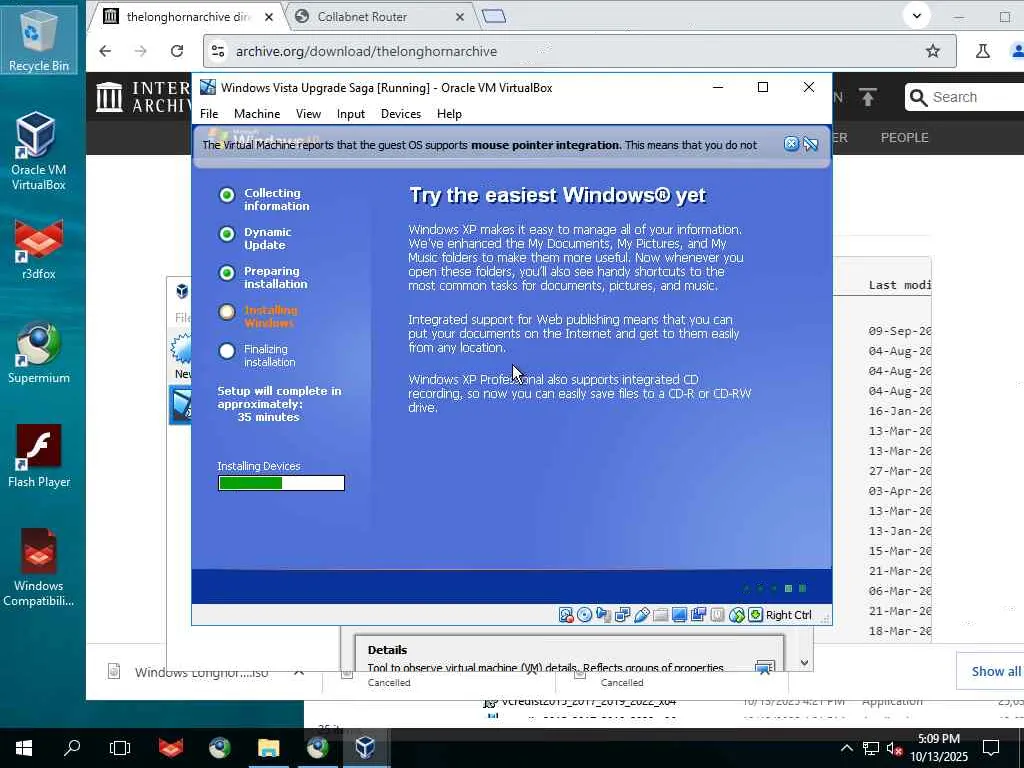Click the browser labs flask icon

[983, 51]
